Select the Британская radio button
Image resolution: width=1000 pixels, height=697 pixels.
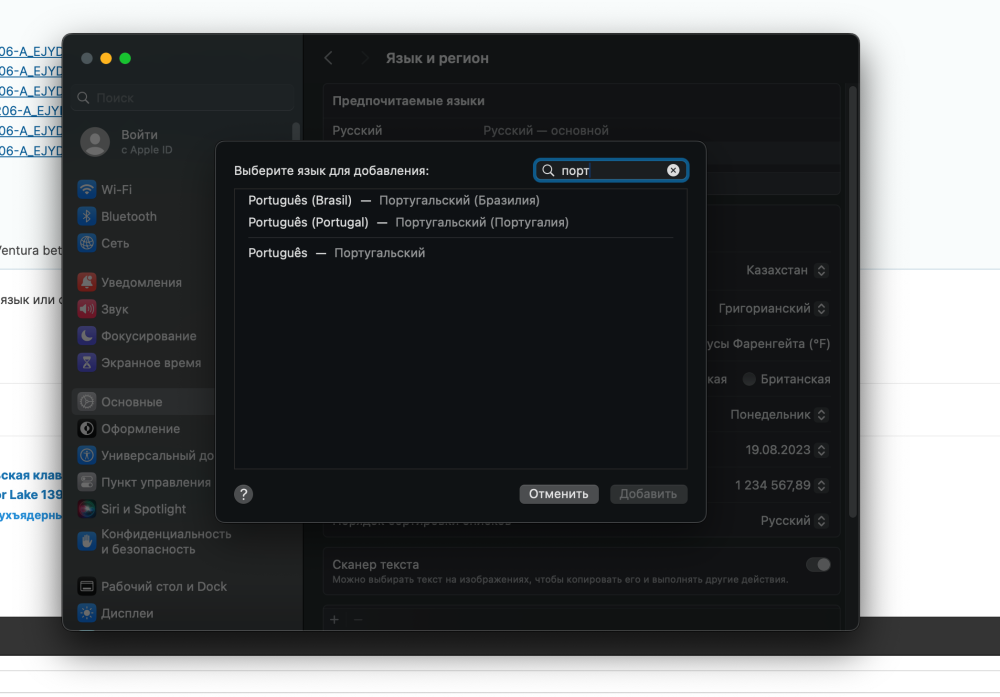(749, 379)
